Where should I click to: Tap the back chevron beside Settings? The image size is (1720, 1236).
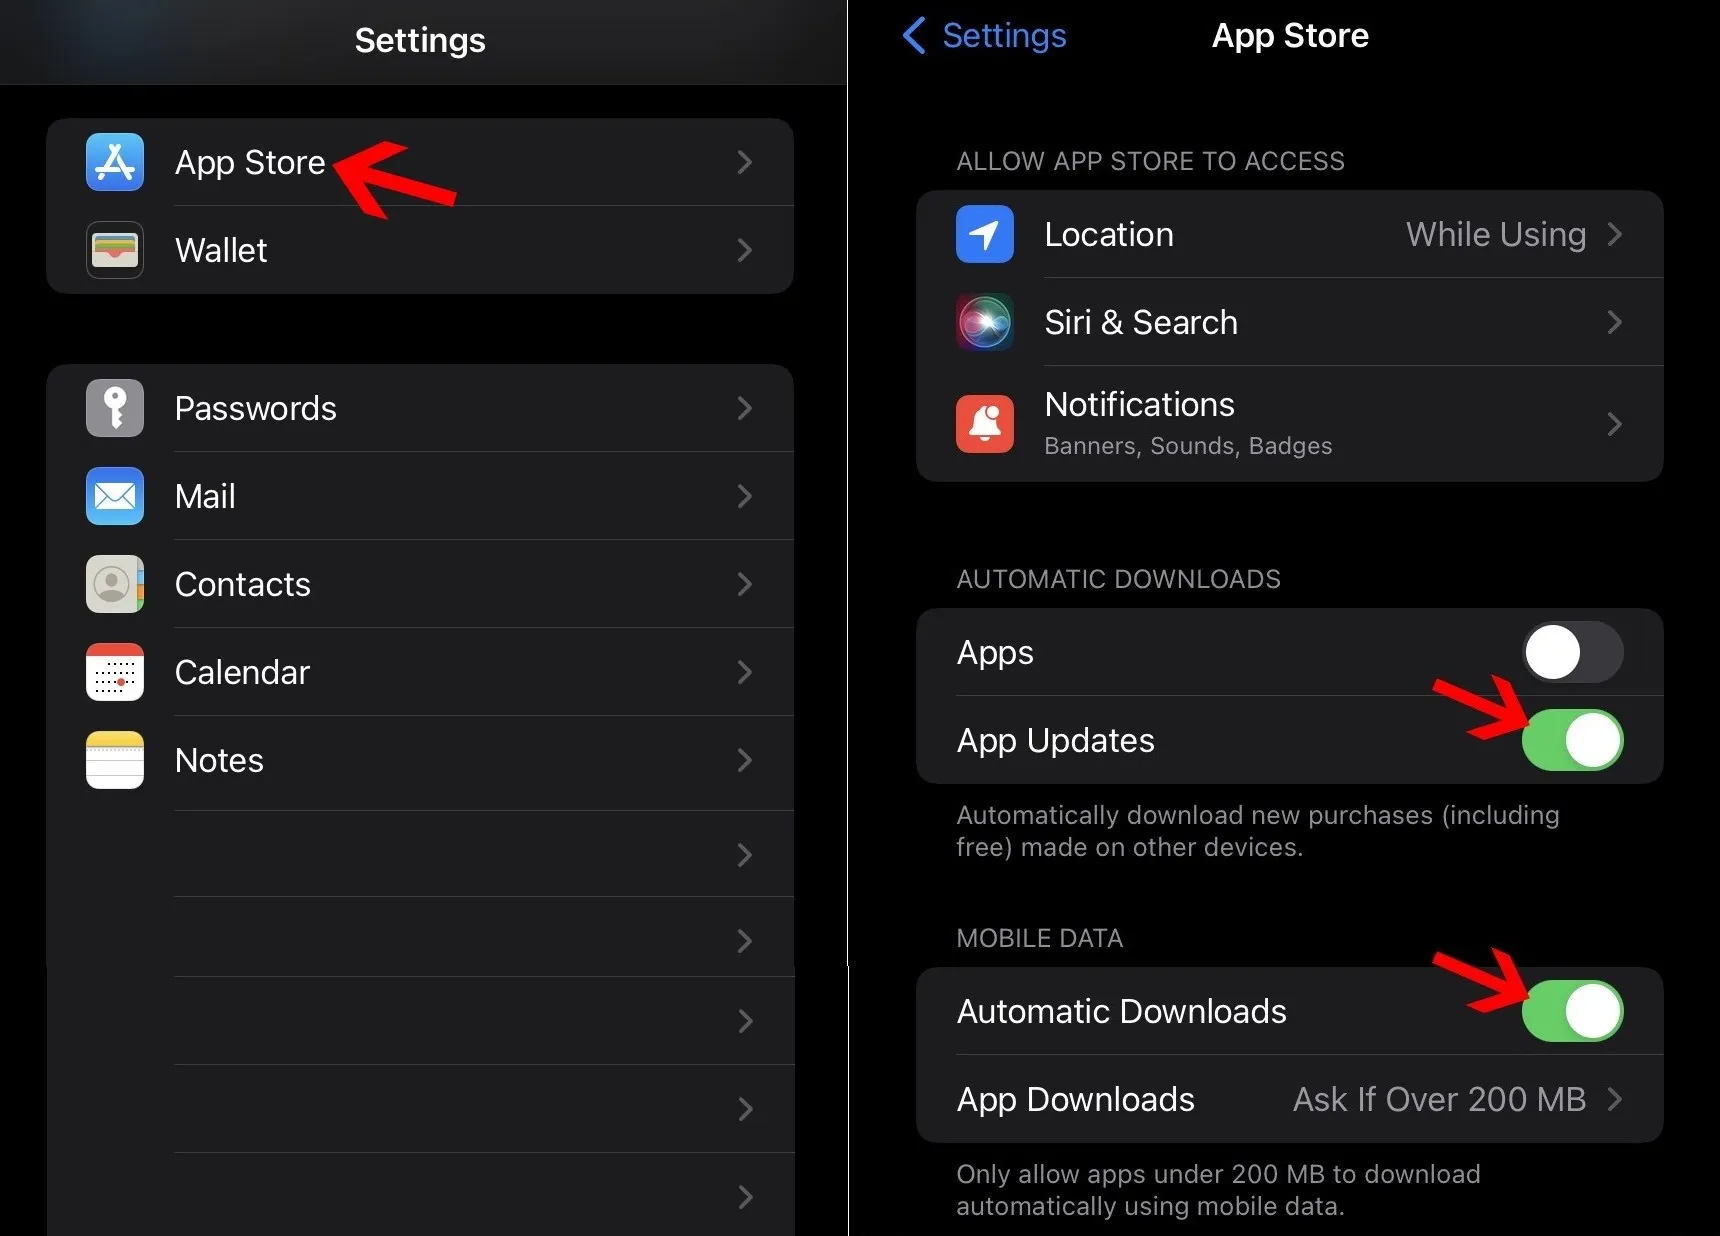click(x=914, y=35)
